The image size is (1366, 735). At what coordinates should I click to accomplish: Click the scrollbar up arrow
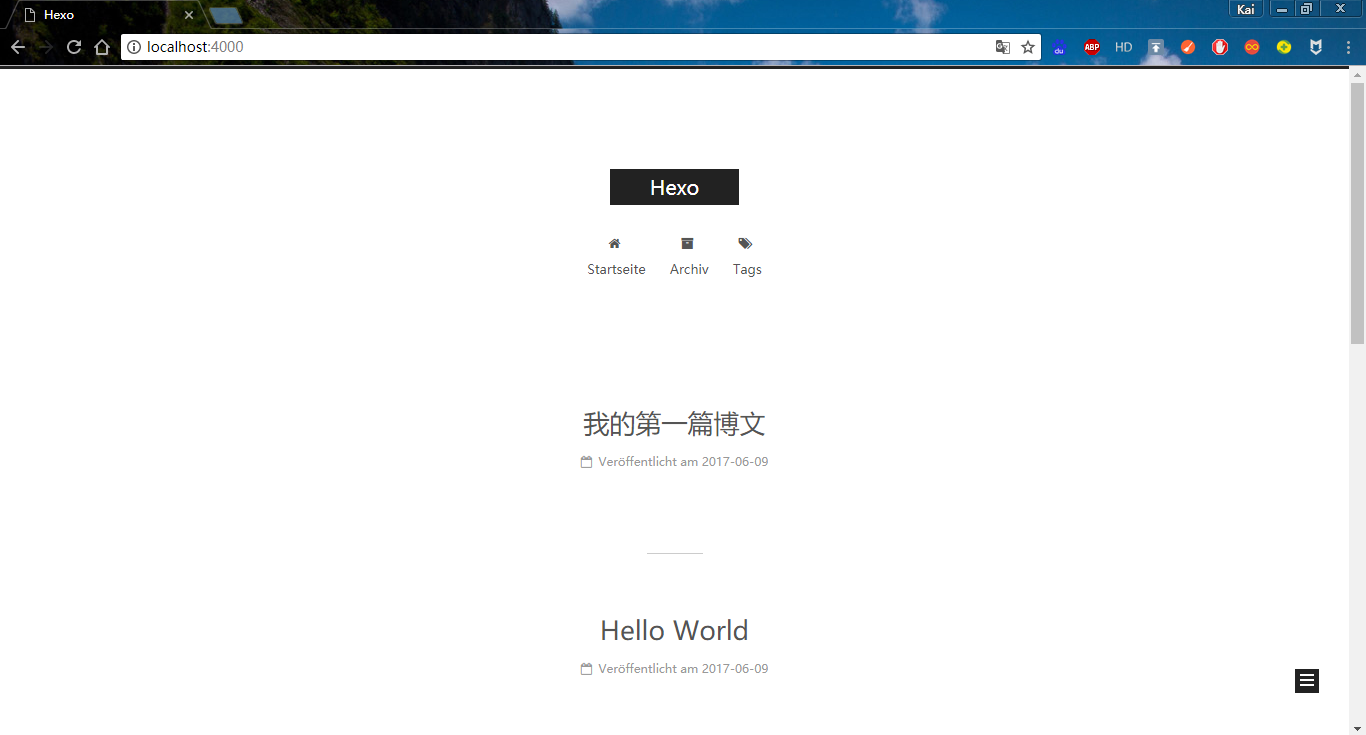pyautogui.click(x=1358, y=73)
